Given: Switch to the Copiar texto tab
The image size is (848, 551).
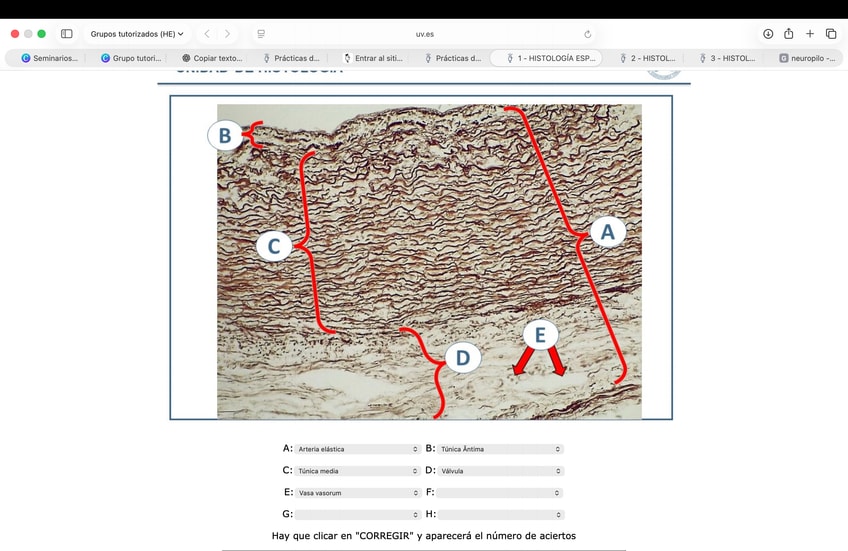Looking at the screenshot, I should click(212, 58).
